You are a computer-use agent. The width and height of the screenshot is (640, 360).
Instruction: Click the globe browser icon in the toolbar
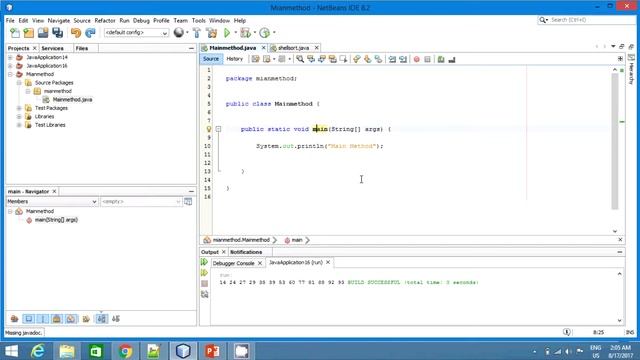(178, 33)
